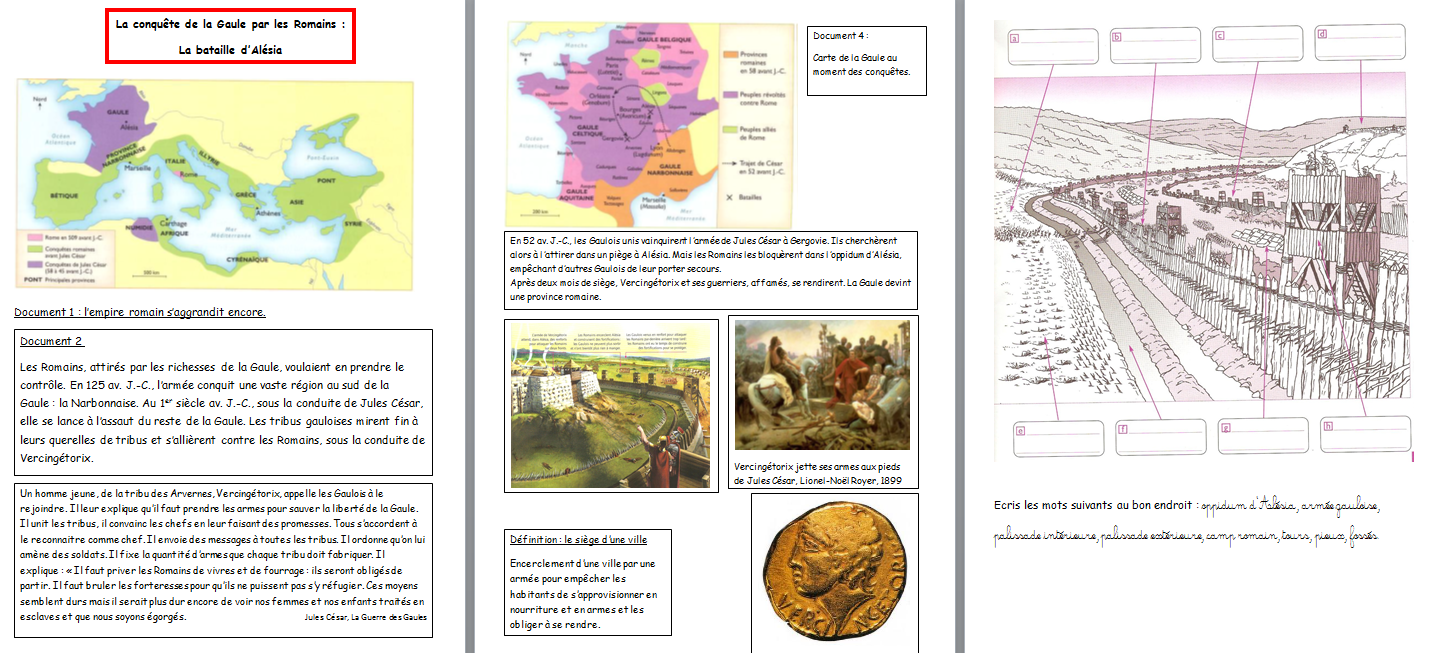Click the answer box labeled e
Viewport: 1431px width, 653px height.
coord(1058,438)
